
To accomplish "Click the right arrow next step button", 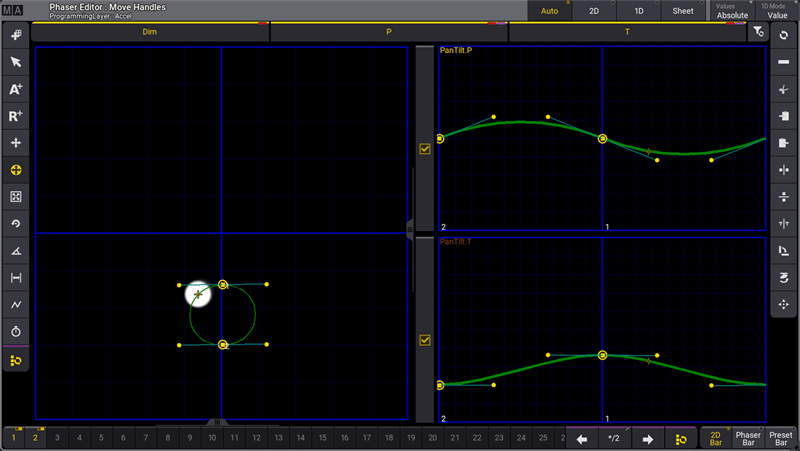I will click(x=648, y=439).
